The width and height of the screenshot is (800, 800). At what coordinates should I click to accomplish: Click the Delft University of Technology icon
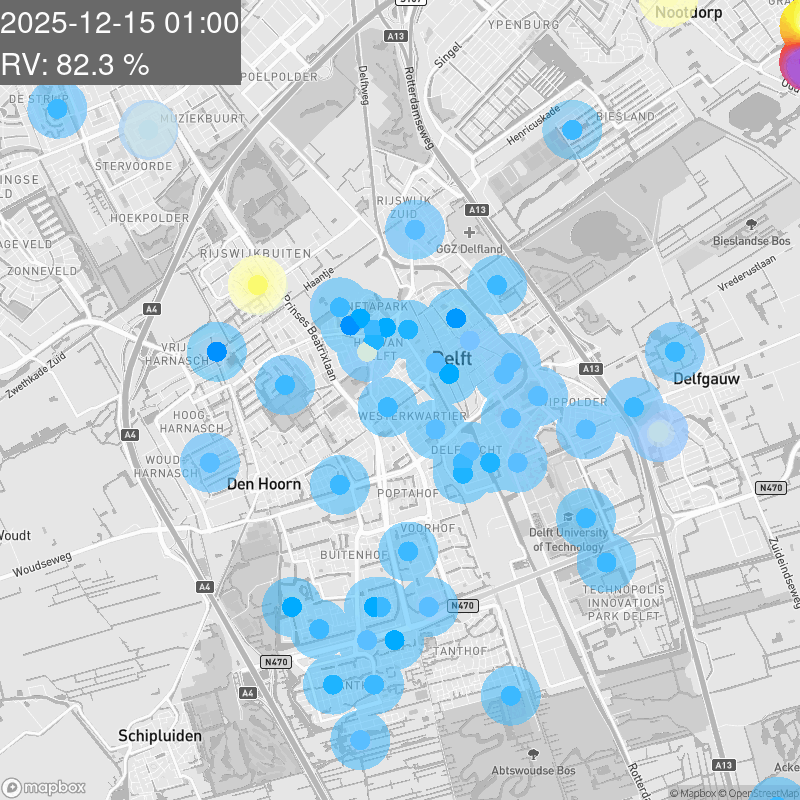(x=569, y=516)
